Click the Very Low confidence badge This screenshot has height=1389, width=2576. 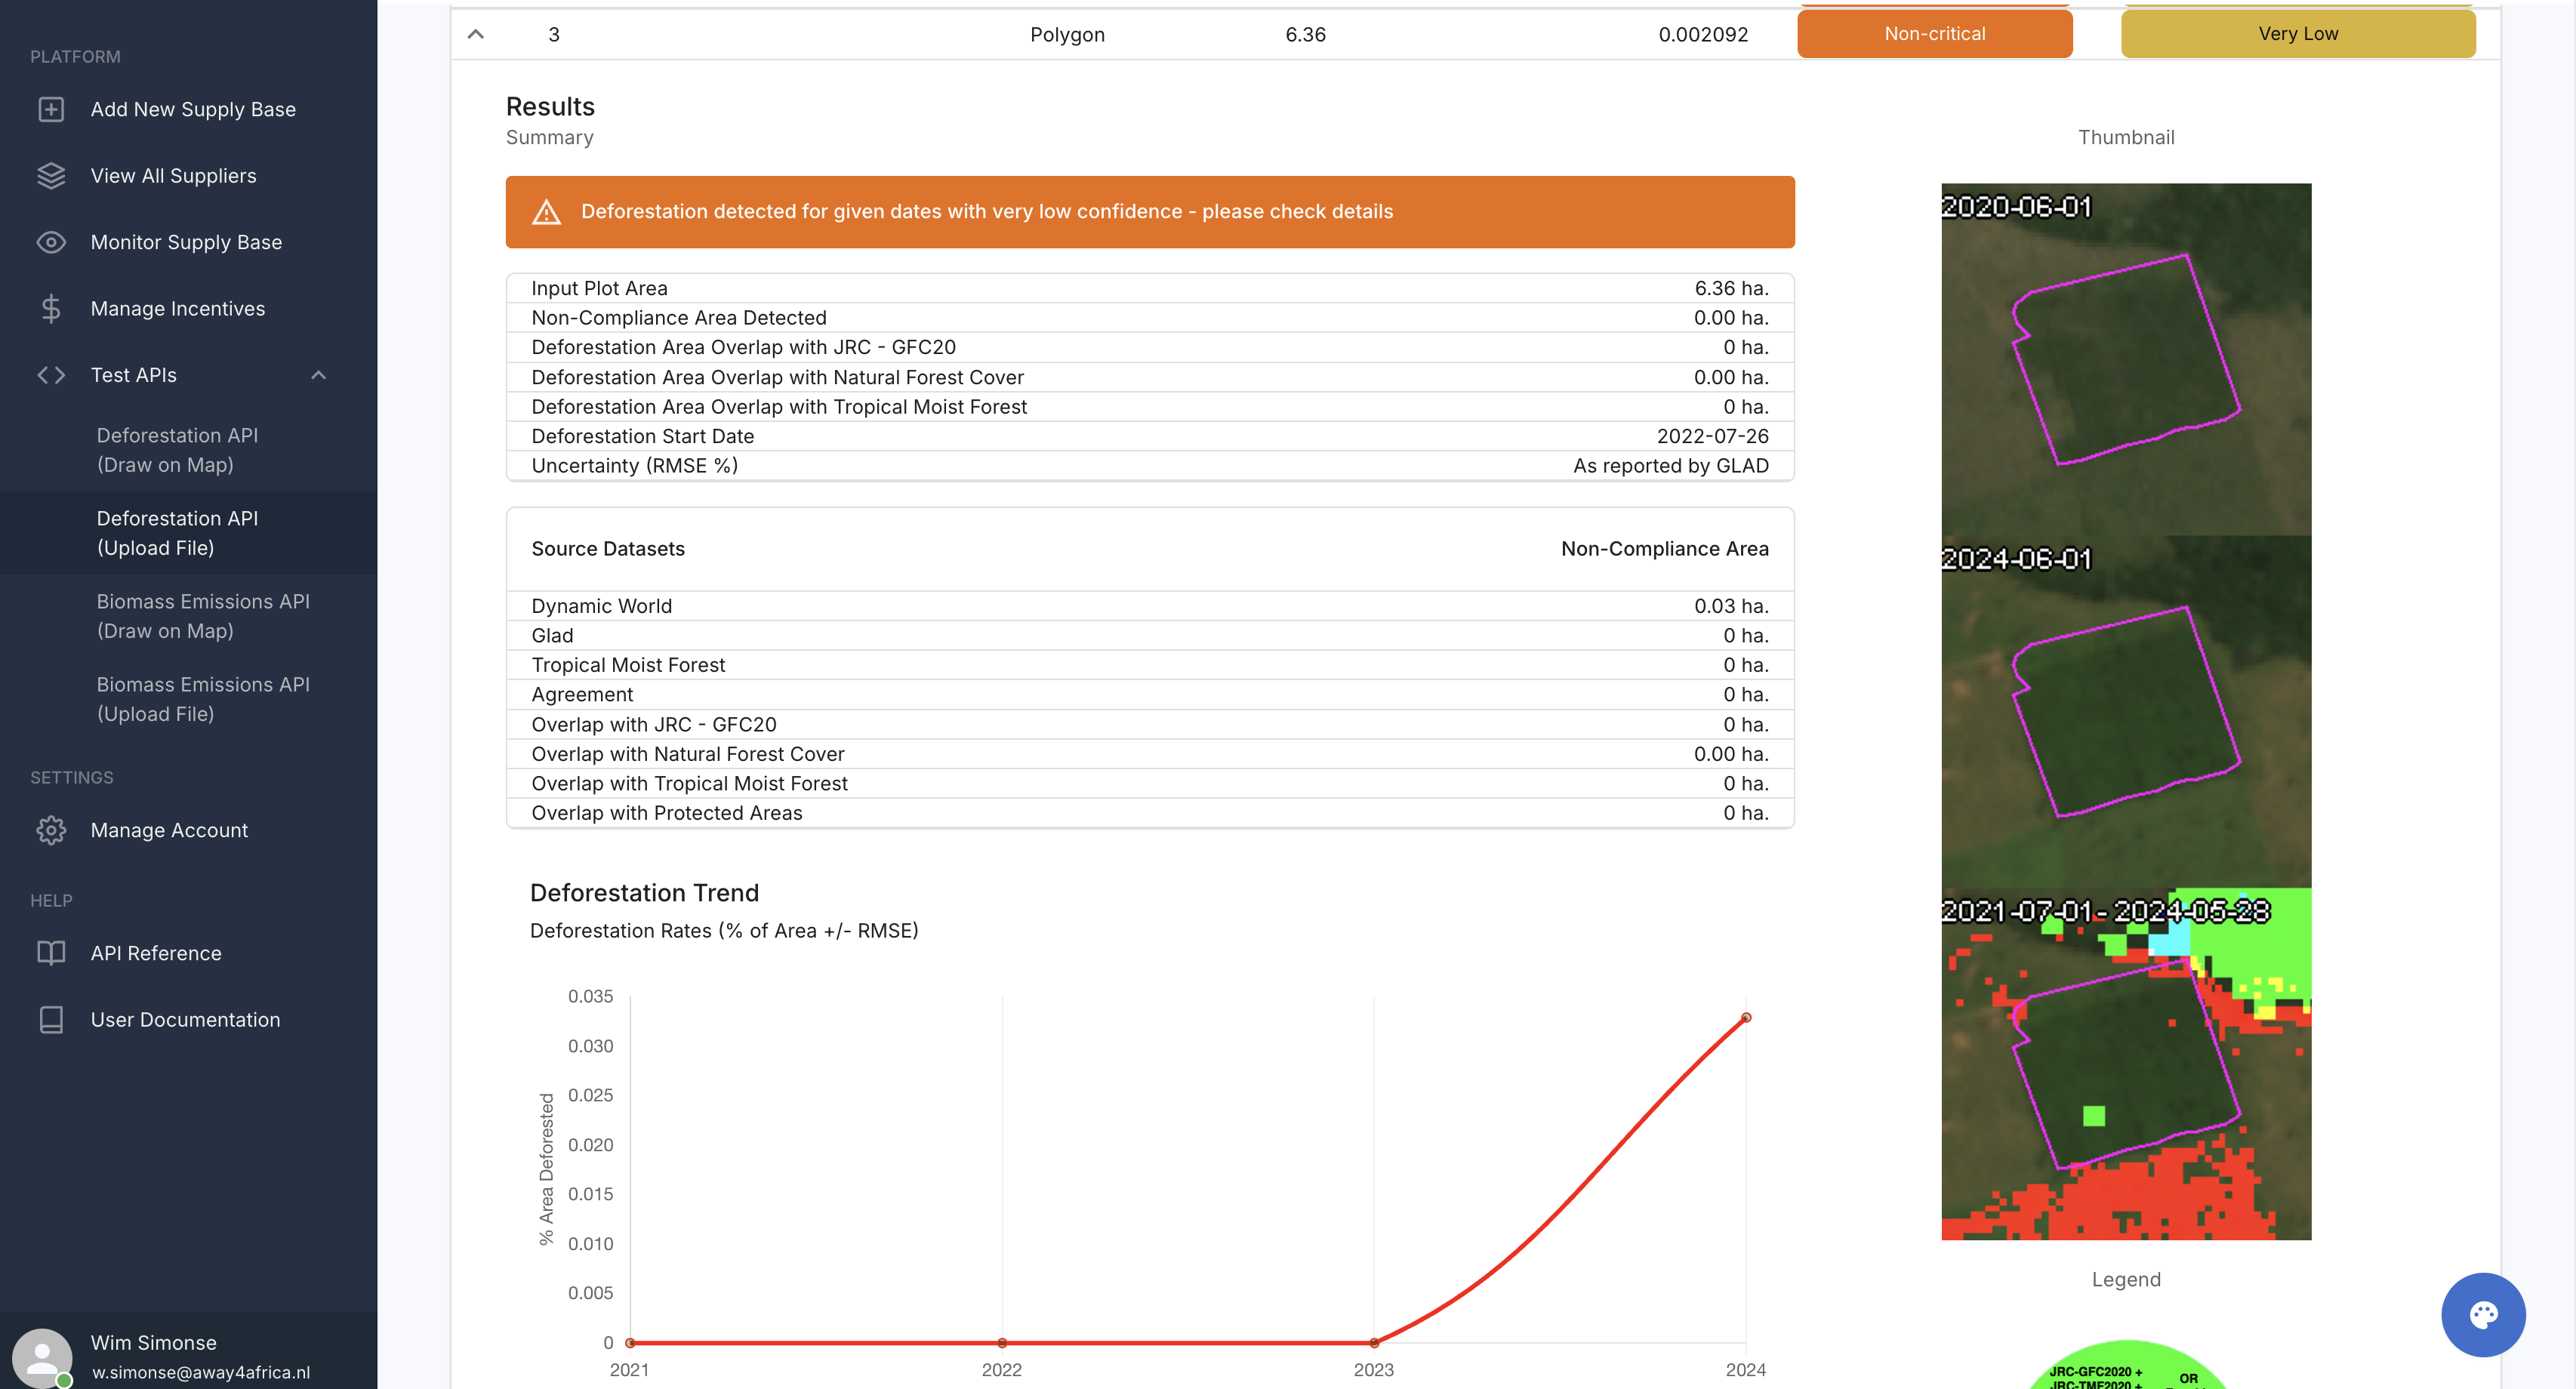[2297, 34]
